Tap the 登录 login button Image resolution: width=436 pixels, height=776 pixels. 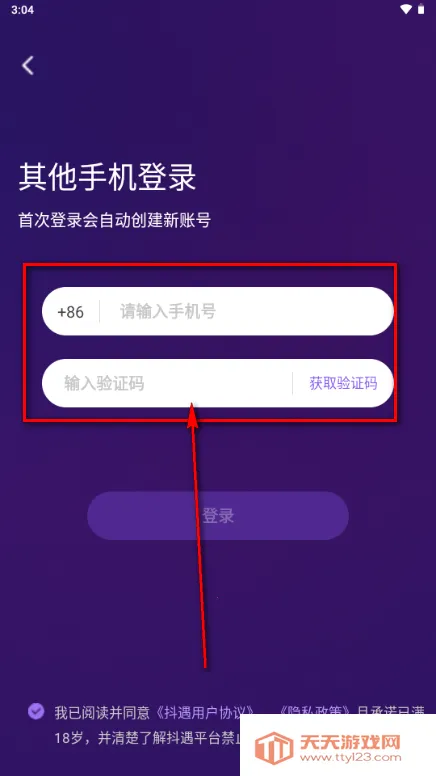[218, 515]
